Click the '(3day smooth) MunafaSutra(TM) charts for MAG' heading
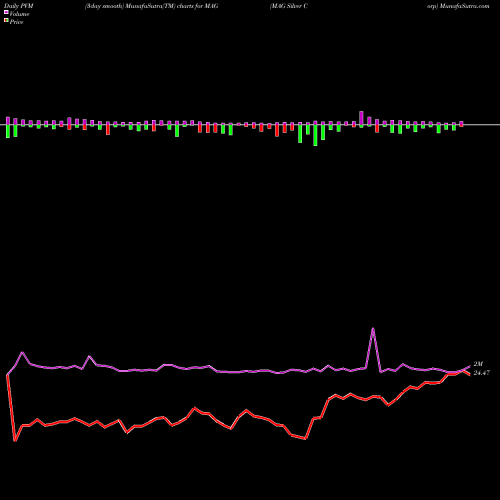500x500 pixels. tap(152, 6)
